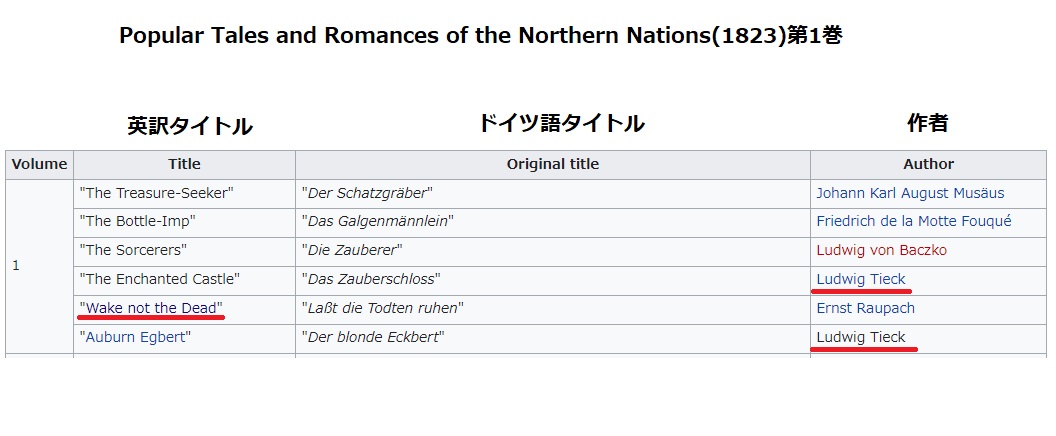Click the Original title column header
This screenshot has width=1056, height=436.
pyautogui.click(x=553, y=164)
